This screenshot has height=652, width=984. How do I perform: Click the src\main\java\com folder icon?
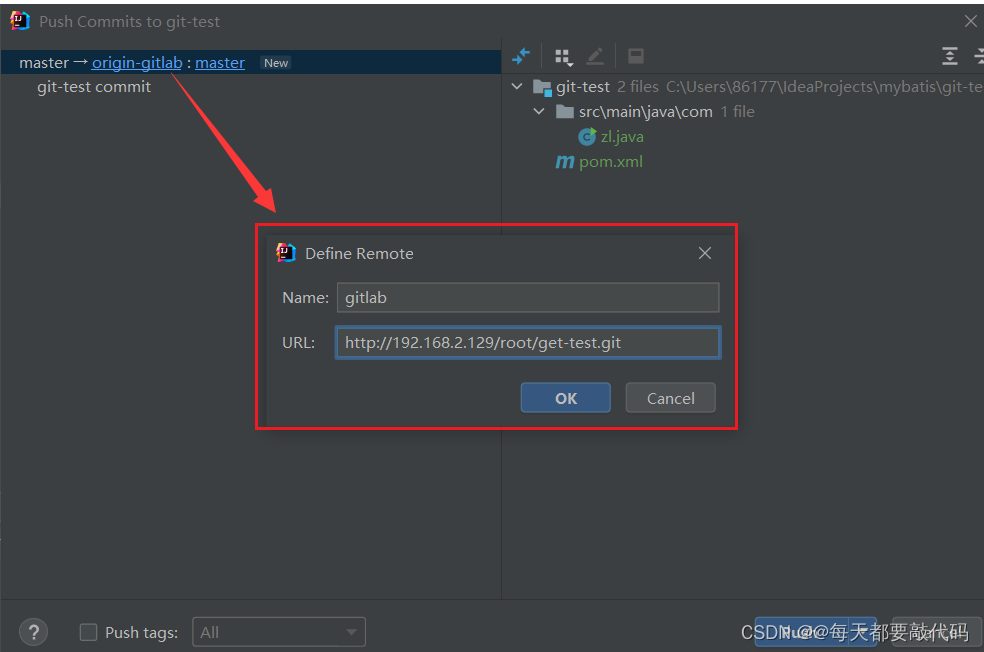point(565,112)
